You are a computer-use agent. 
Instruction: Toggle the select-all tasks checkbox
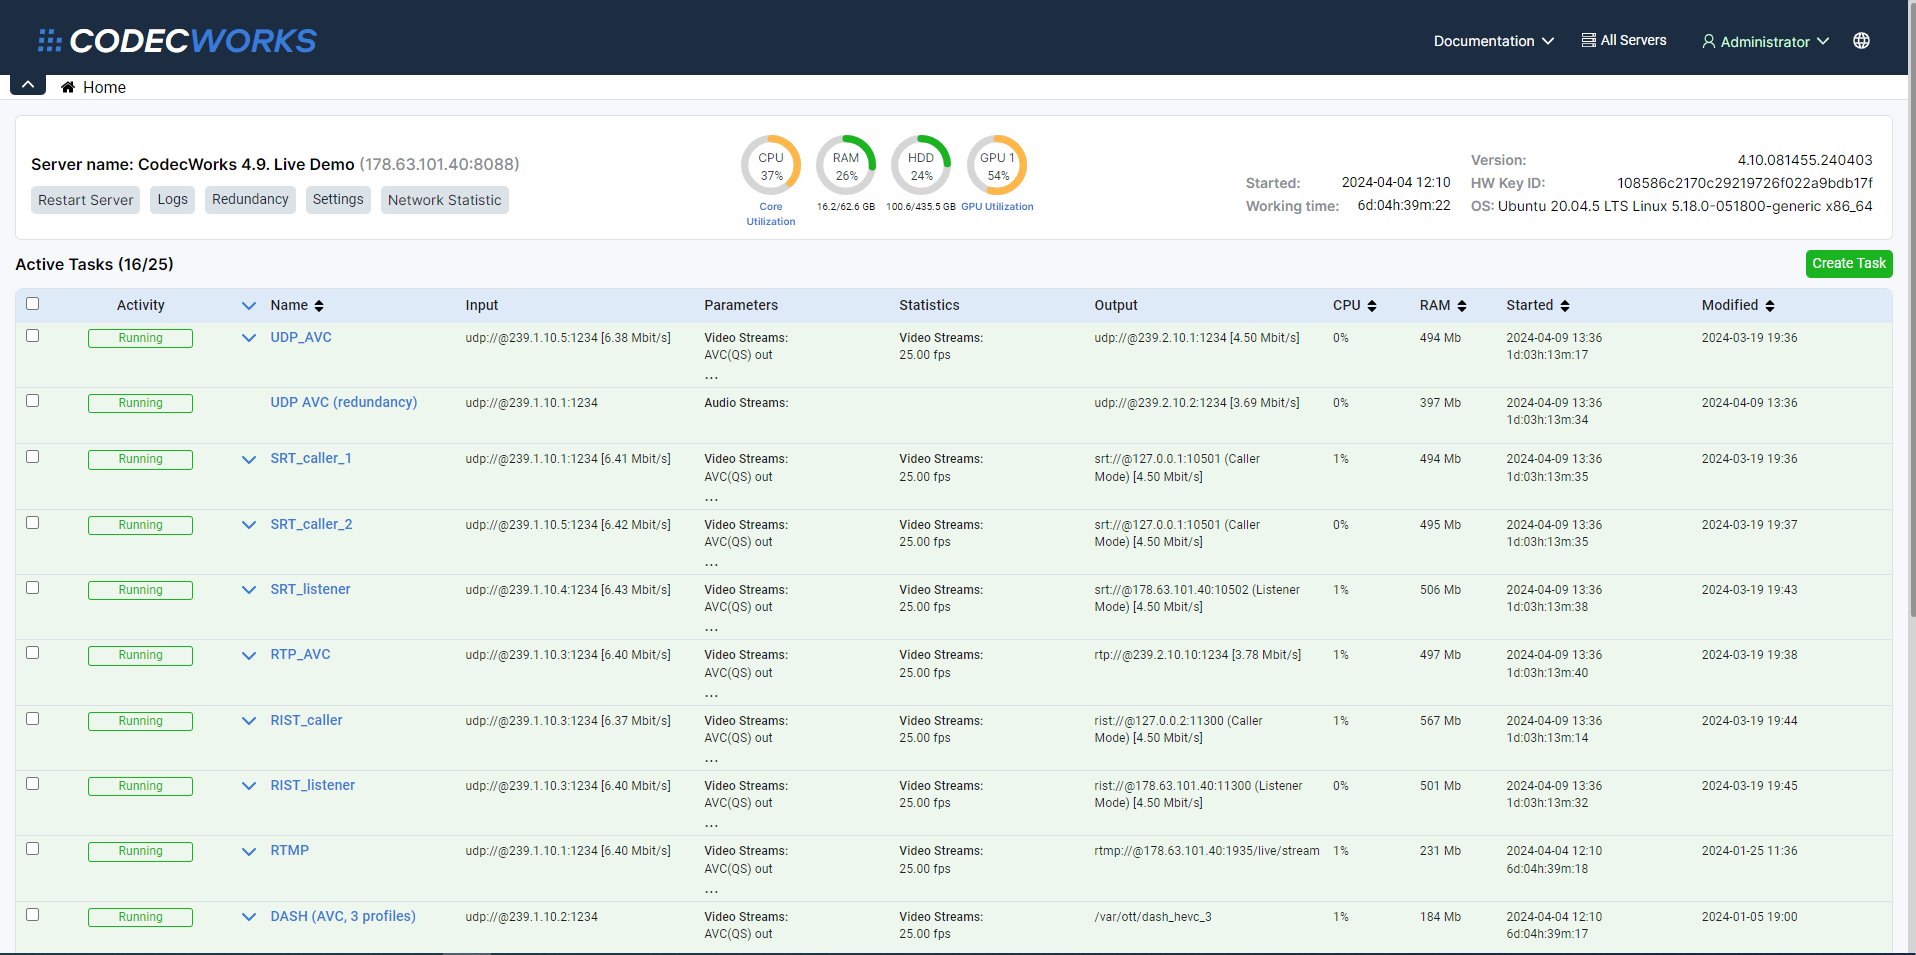click(x=33, y=304)
